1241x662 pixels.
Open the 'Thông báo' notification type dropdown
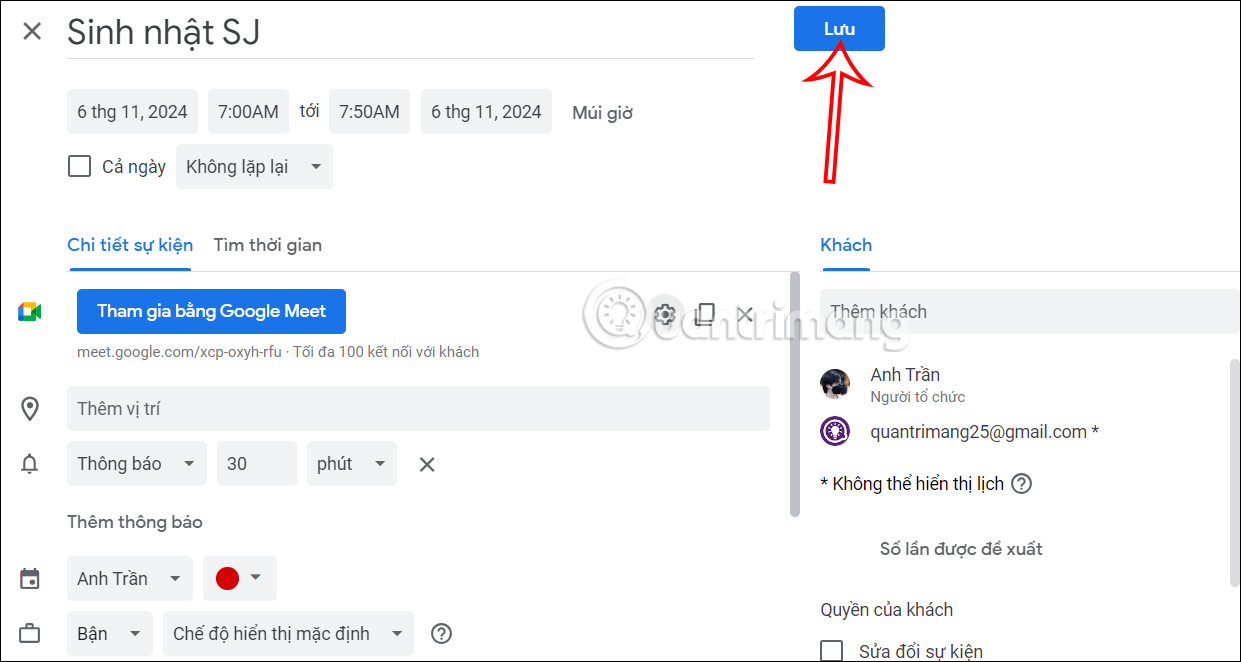point(137,463)
